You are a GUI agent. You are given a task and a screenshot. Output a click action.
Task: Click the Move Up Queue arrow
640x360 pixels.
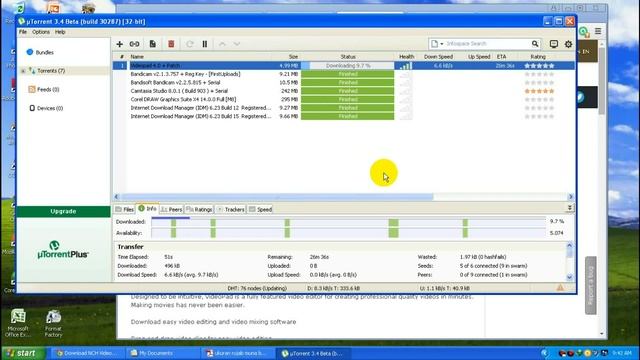pyautogui.click(x=222, y=44)
